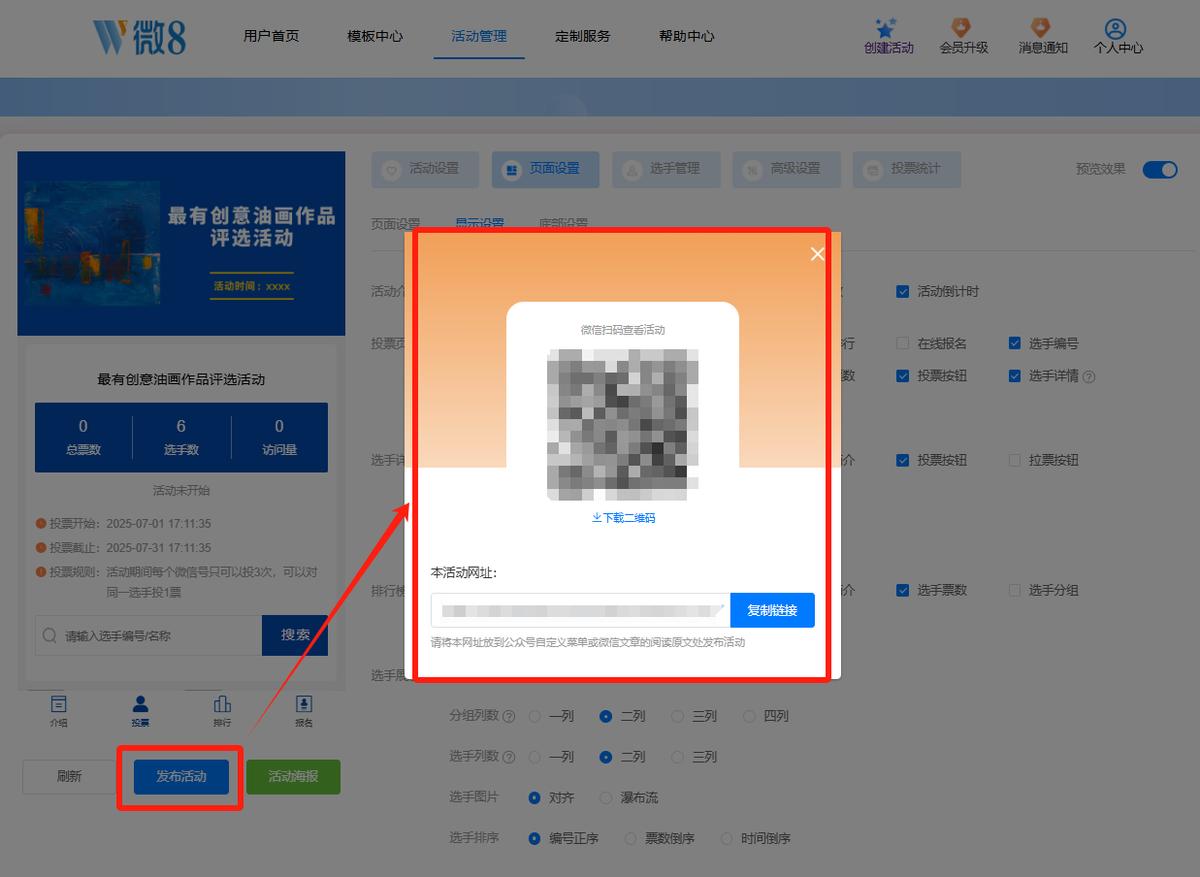The width and height of the screenshot is (1200, 877).
Task: Click the 请输入选手编号/名称 search field
Action: click(148, 635)
